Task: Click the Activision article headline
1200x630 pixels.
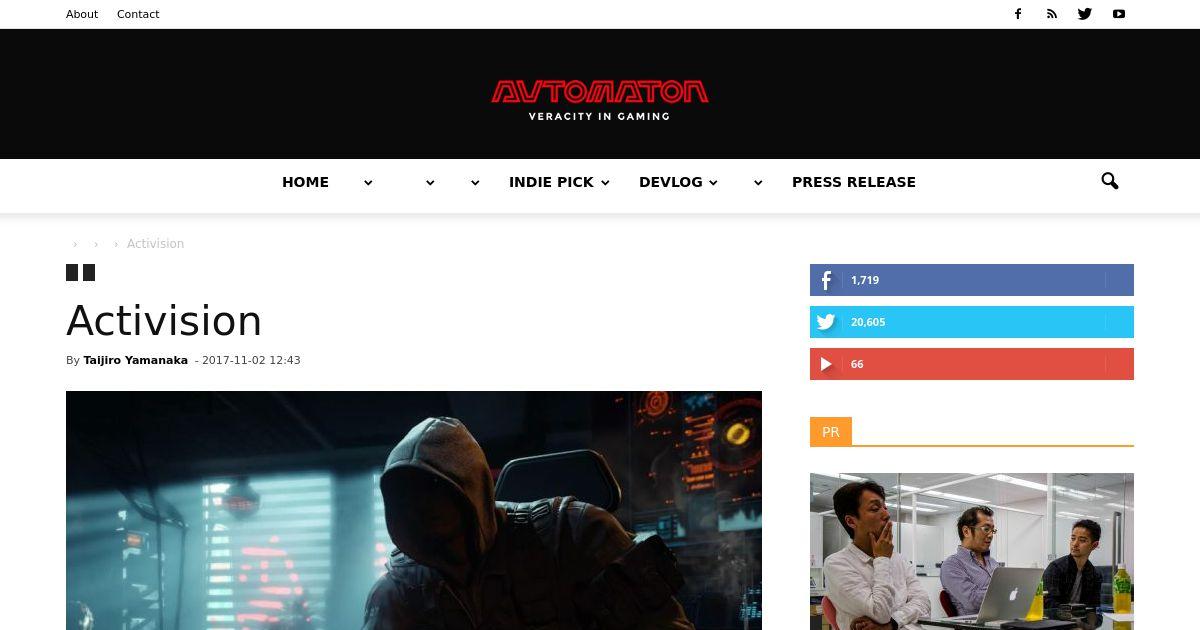Action: pyautogui.click(x=164, y=321)
